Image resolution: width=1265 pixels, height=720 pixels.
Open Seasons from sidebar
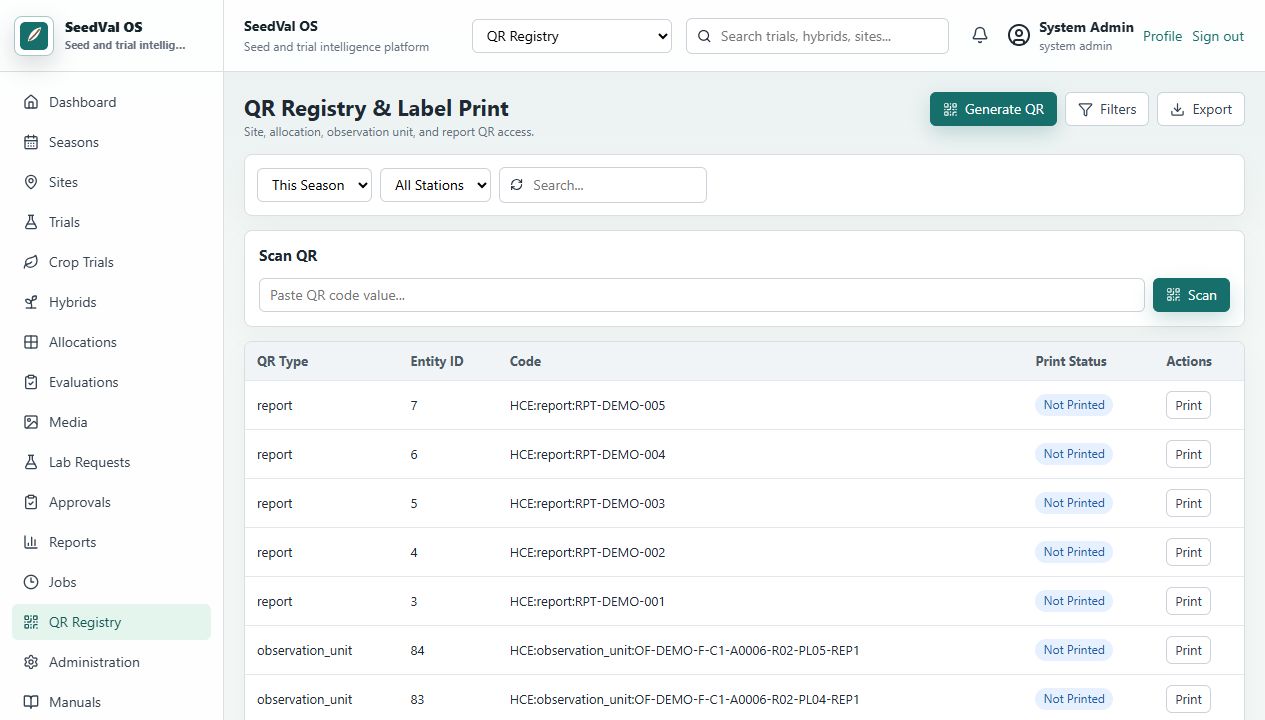[111, 142]
